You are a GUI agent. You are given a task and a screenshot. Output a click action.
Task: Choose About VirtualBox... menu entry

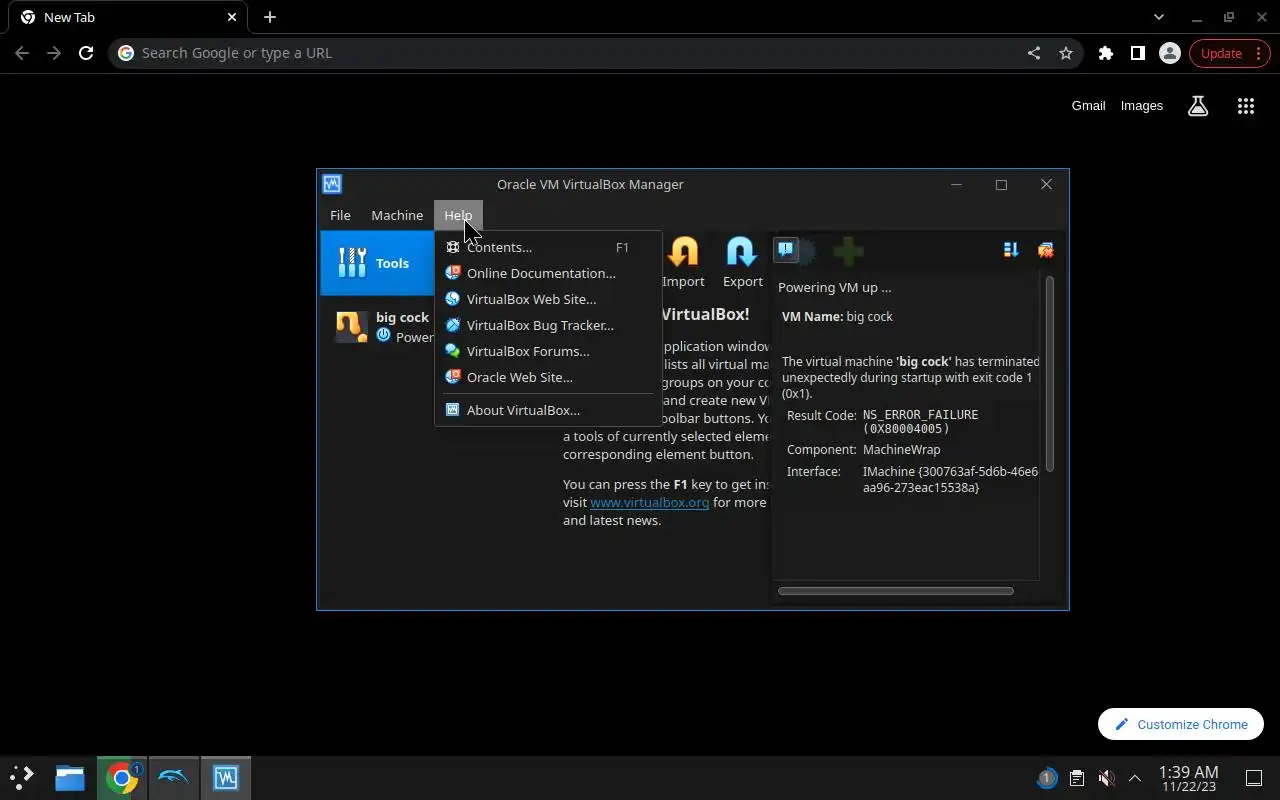(548, 410)
